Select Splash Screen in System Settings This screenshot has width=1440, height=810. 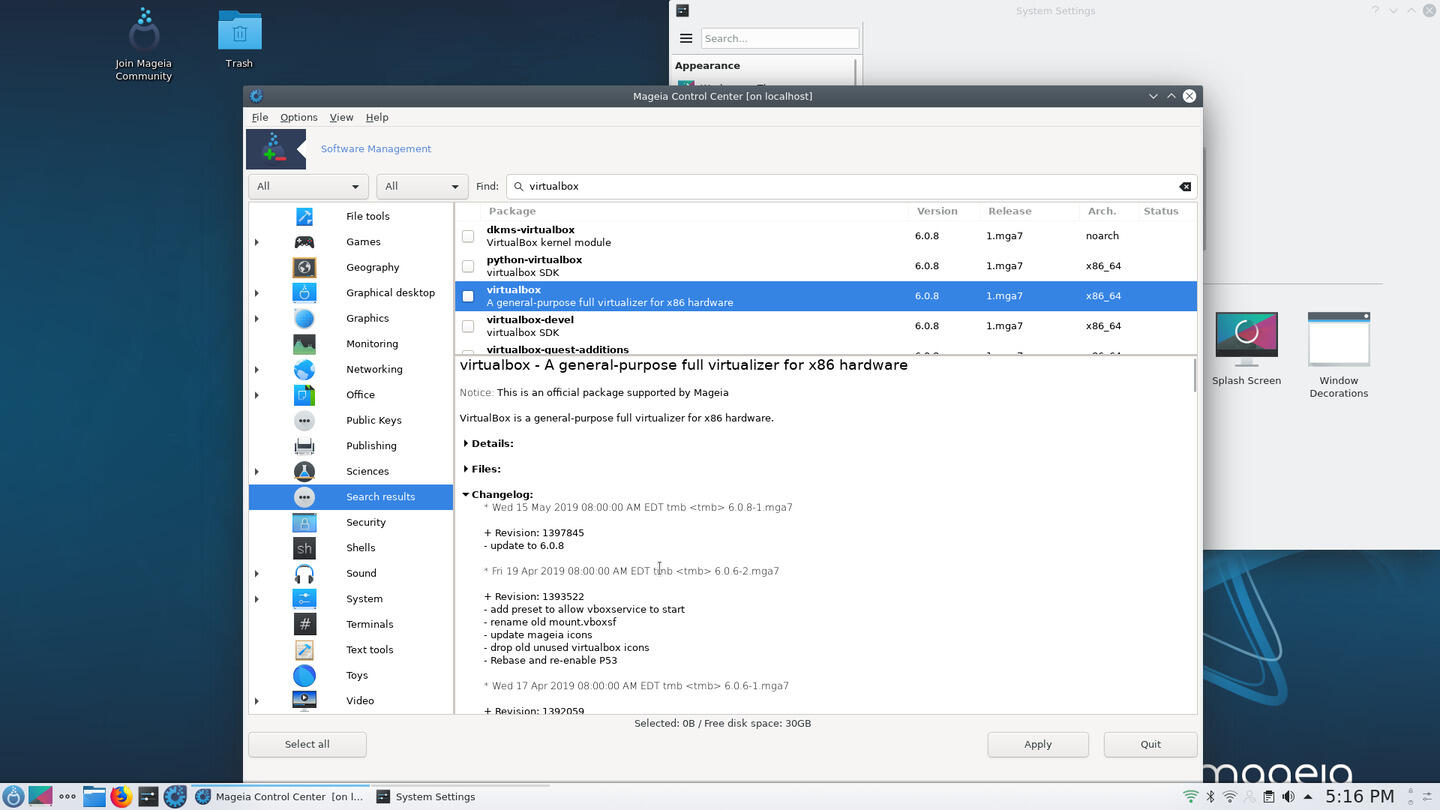(x=1246, y=348)
